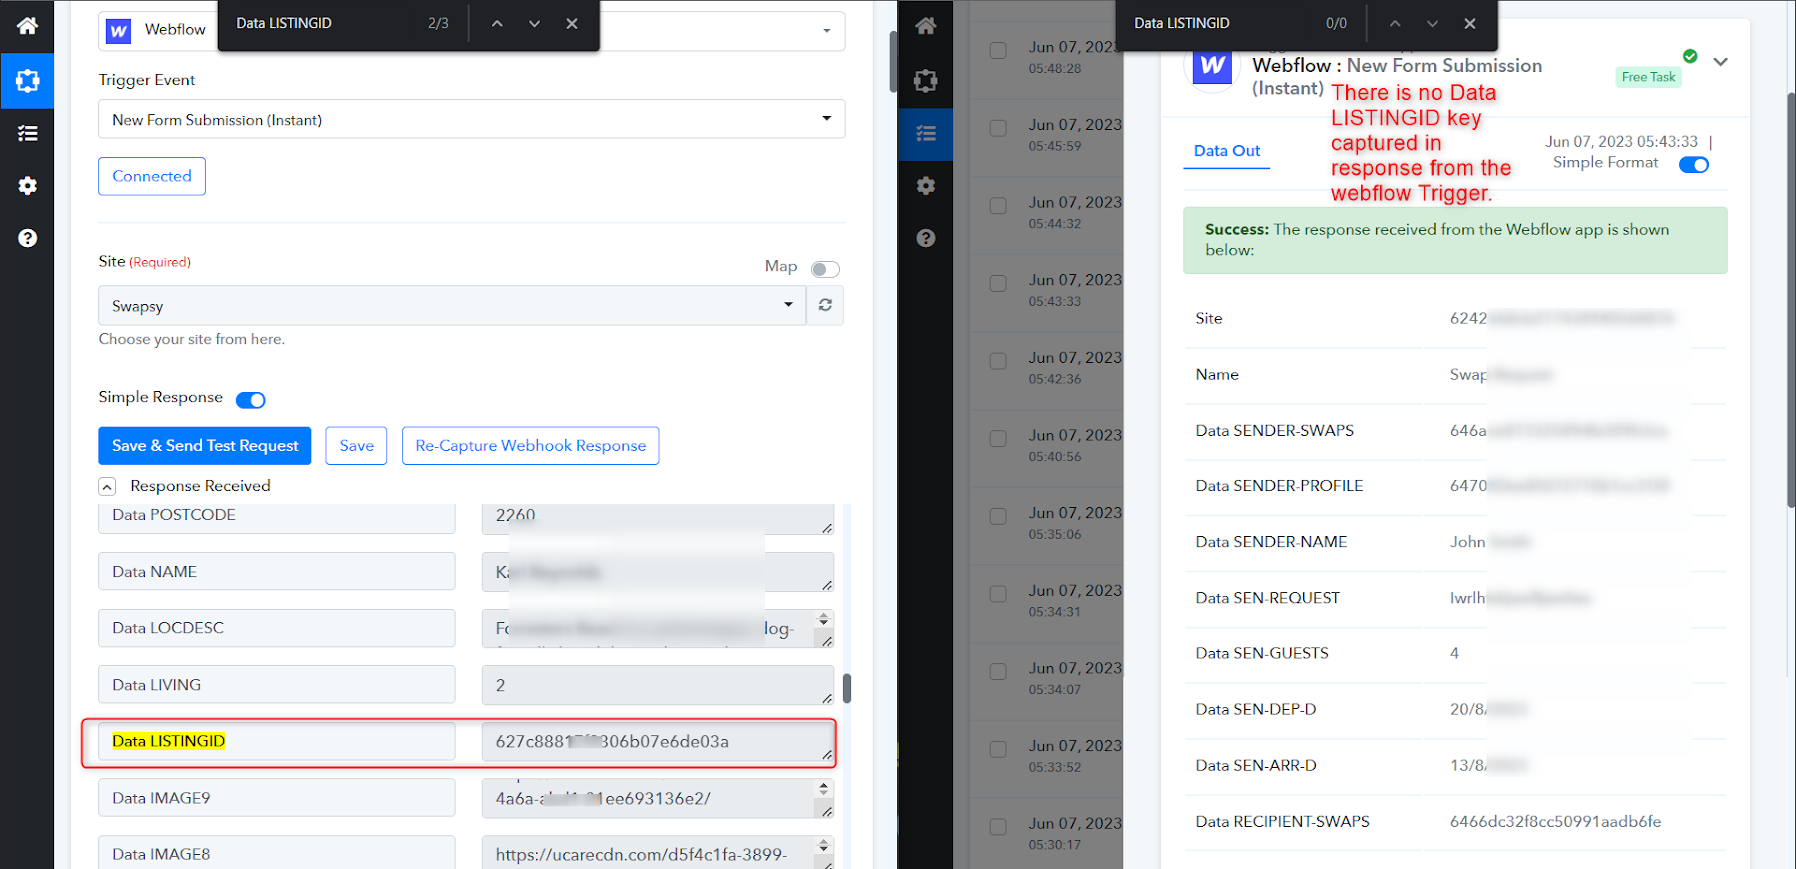1796x869 pixels.
Task: Open the Trigger Event dropdown
Action: (472, 119)
